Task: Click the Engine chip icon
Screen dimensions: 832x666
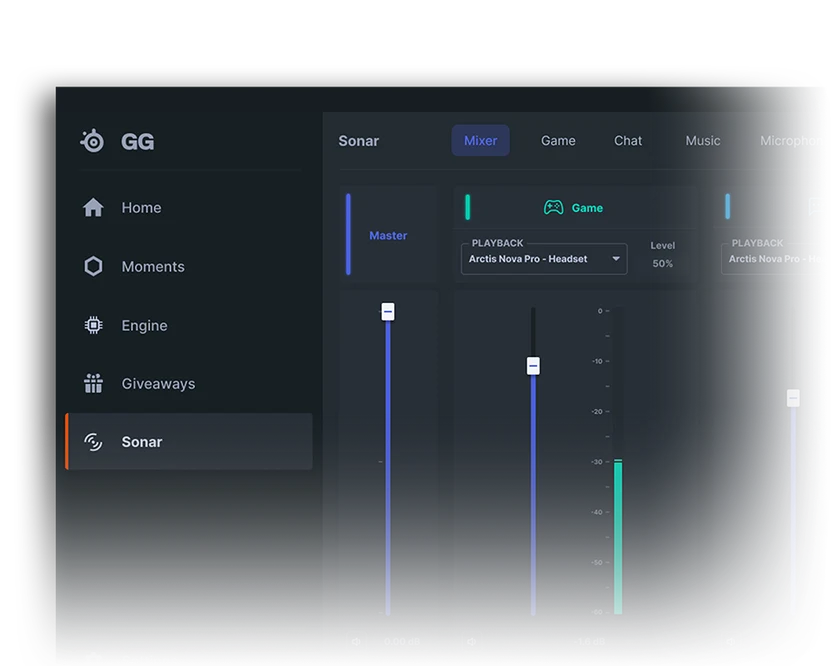Action: pos(93,325)
